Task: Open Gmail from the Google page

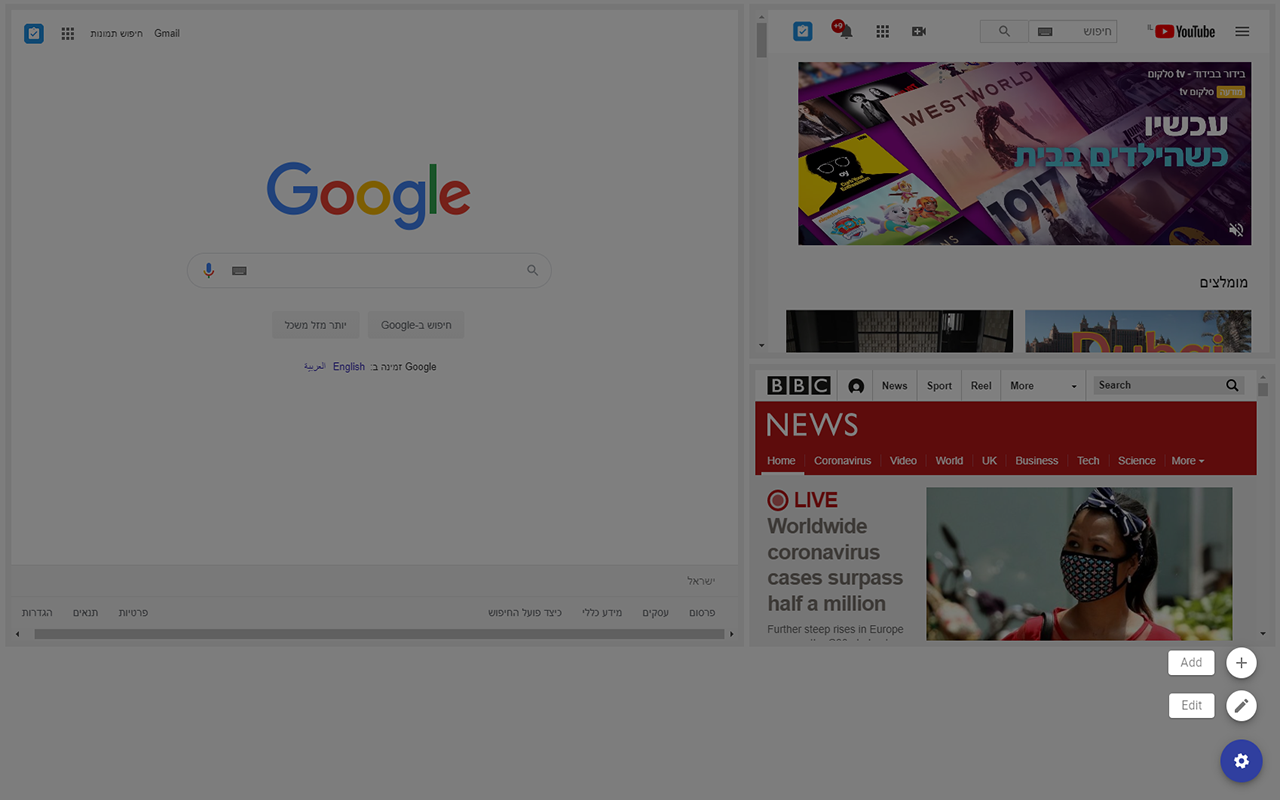Action: point(166,33)
